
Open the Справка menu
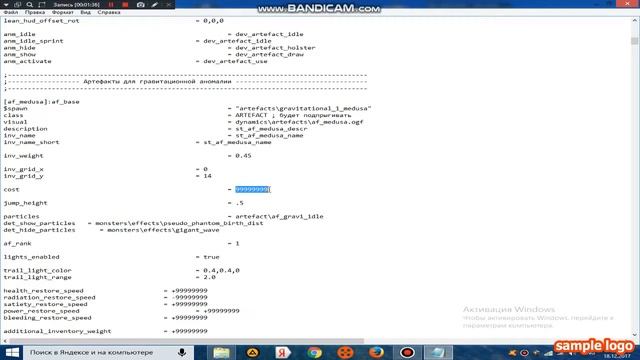coord(109,12)
